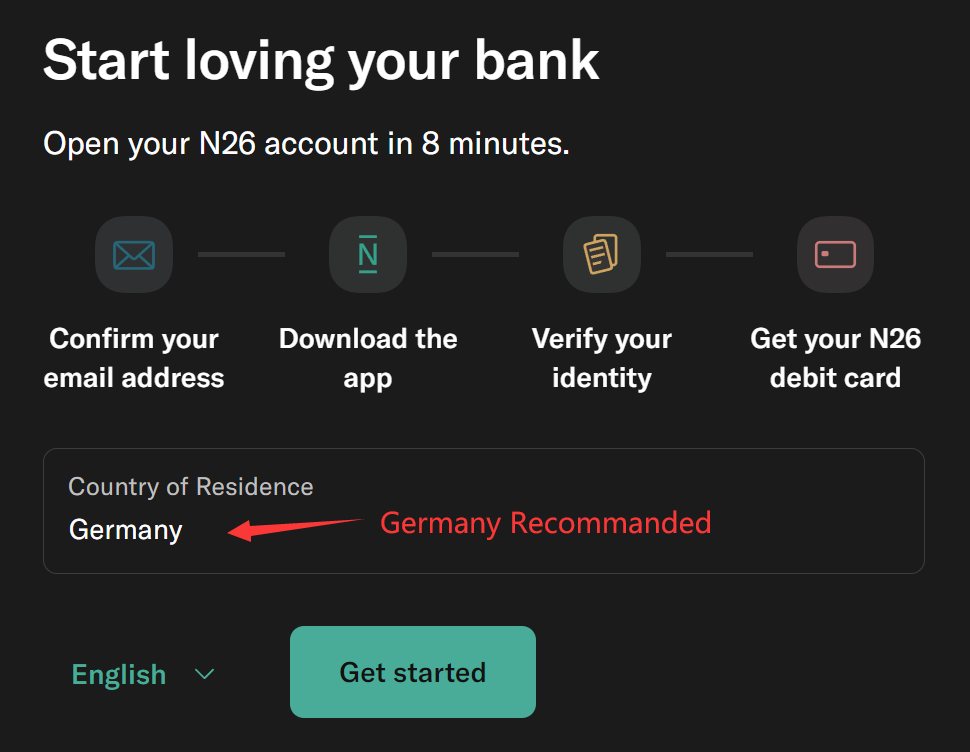This screenshot has height=752, width=970.
Task: Click the "Start loving your bank" heading
Action: 321,60
